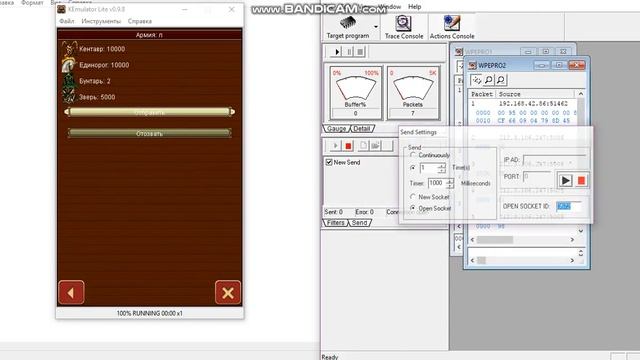Click the Кентавр unit icon

[x=69, y=49]
